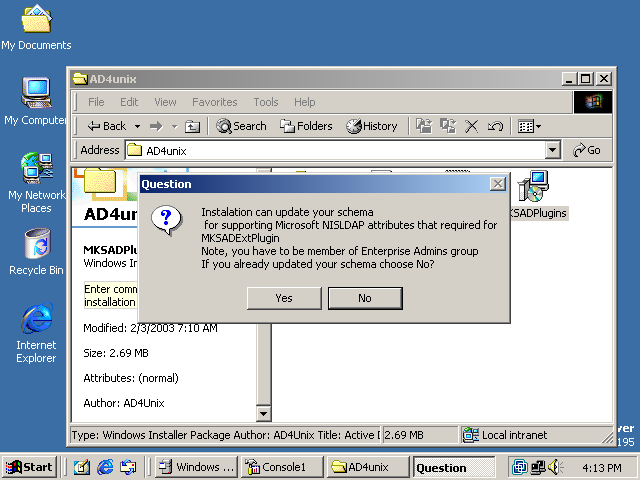Click 'Size: 2.69 MB' text in info pane
Screen dimensions: 640x480
(116, 353)
